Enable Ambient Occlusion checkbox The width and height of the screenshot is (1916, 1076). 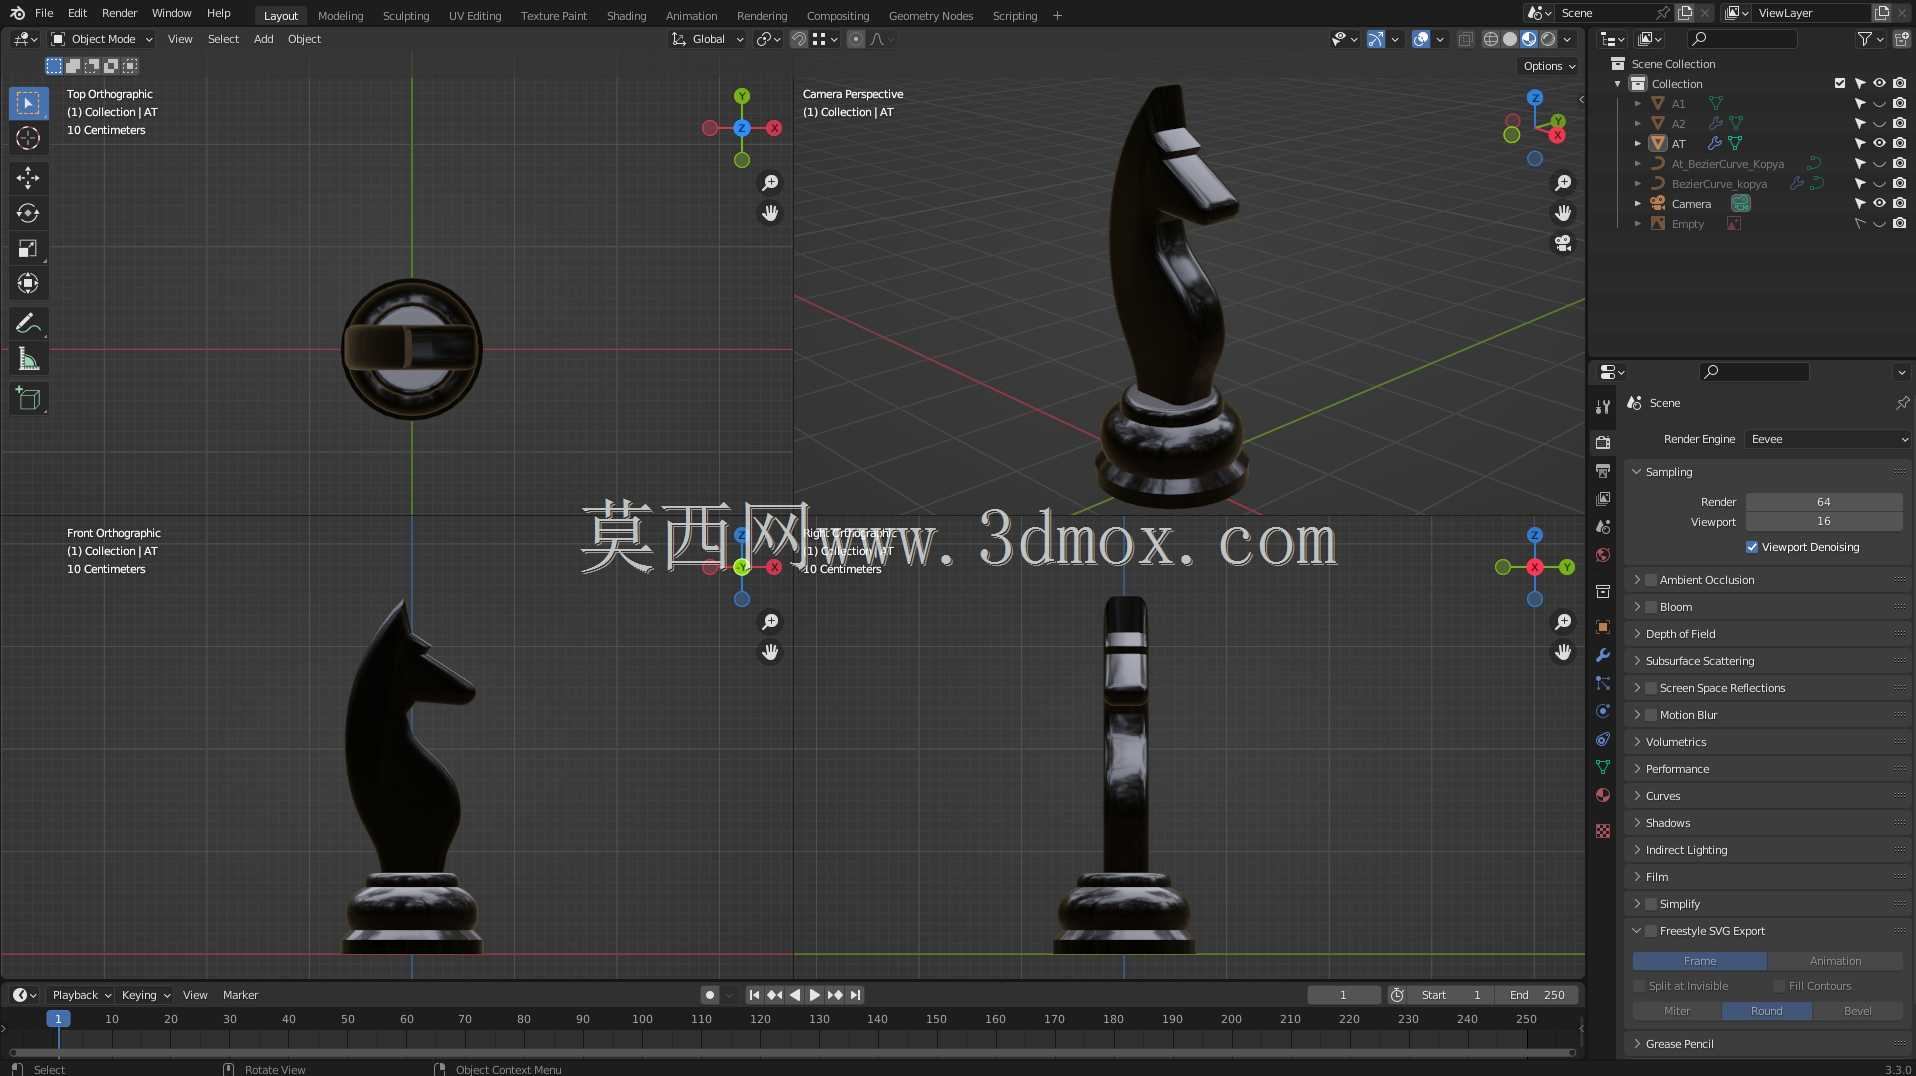coord(1652,580)
